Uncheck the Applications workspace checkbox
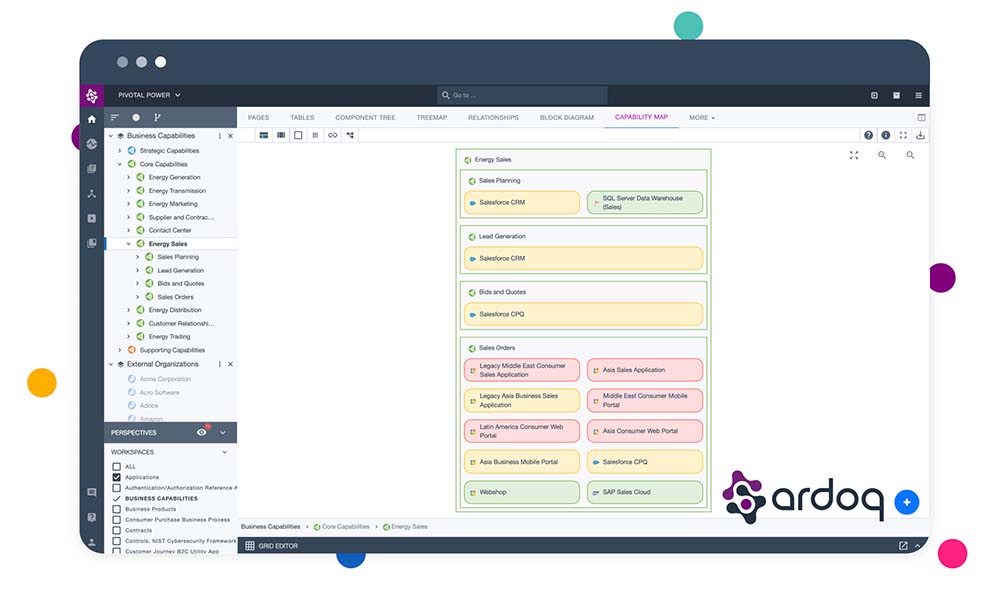The height and width of the screenshot is (590, 1000). pyautogui.click(x=116, y=477)
